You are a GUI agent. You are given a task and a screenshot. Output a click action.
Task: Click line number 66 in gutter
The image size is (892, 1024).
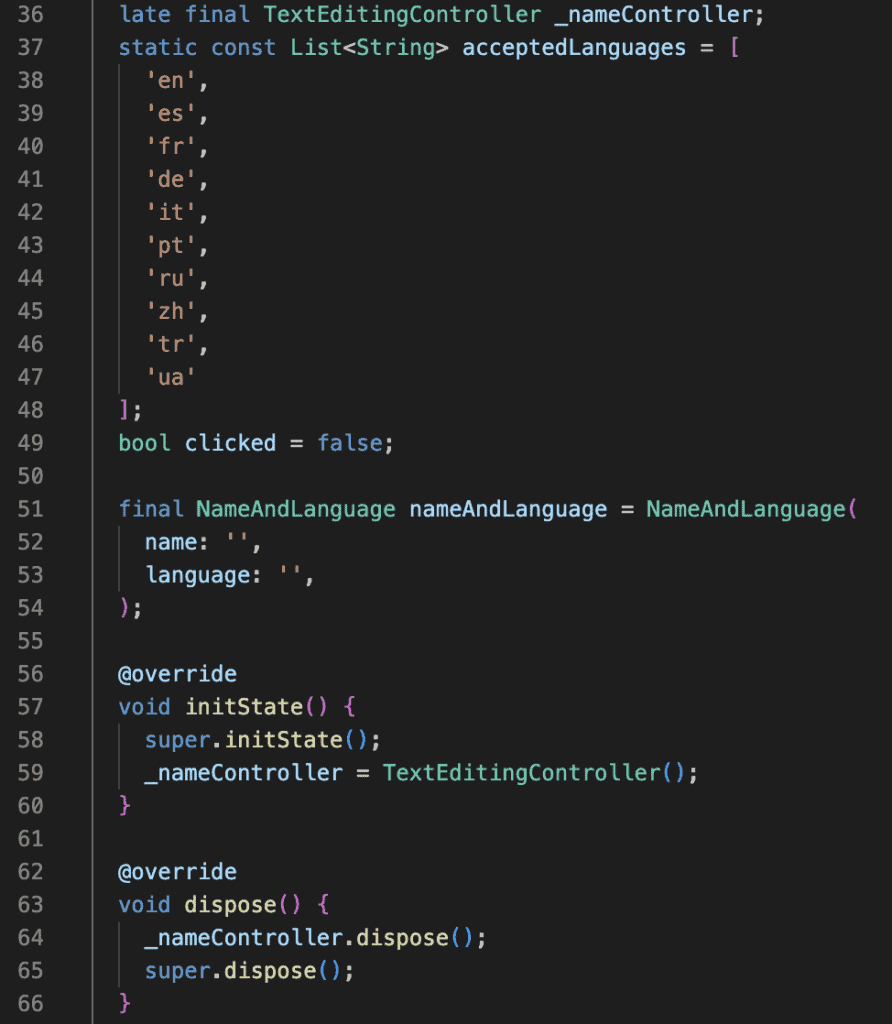point(30,1003)
